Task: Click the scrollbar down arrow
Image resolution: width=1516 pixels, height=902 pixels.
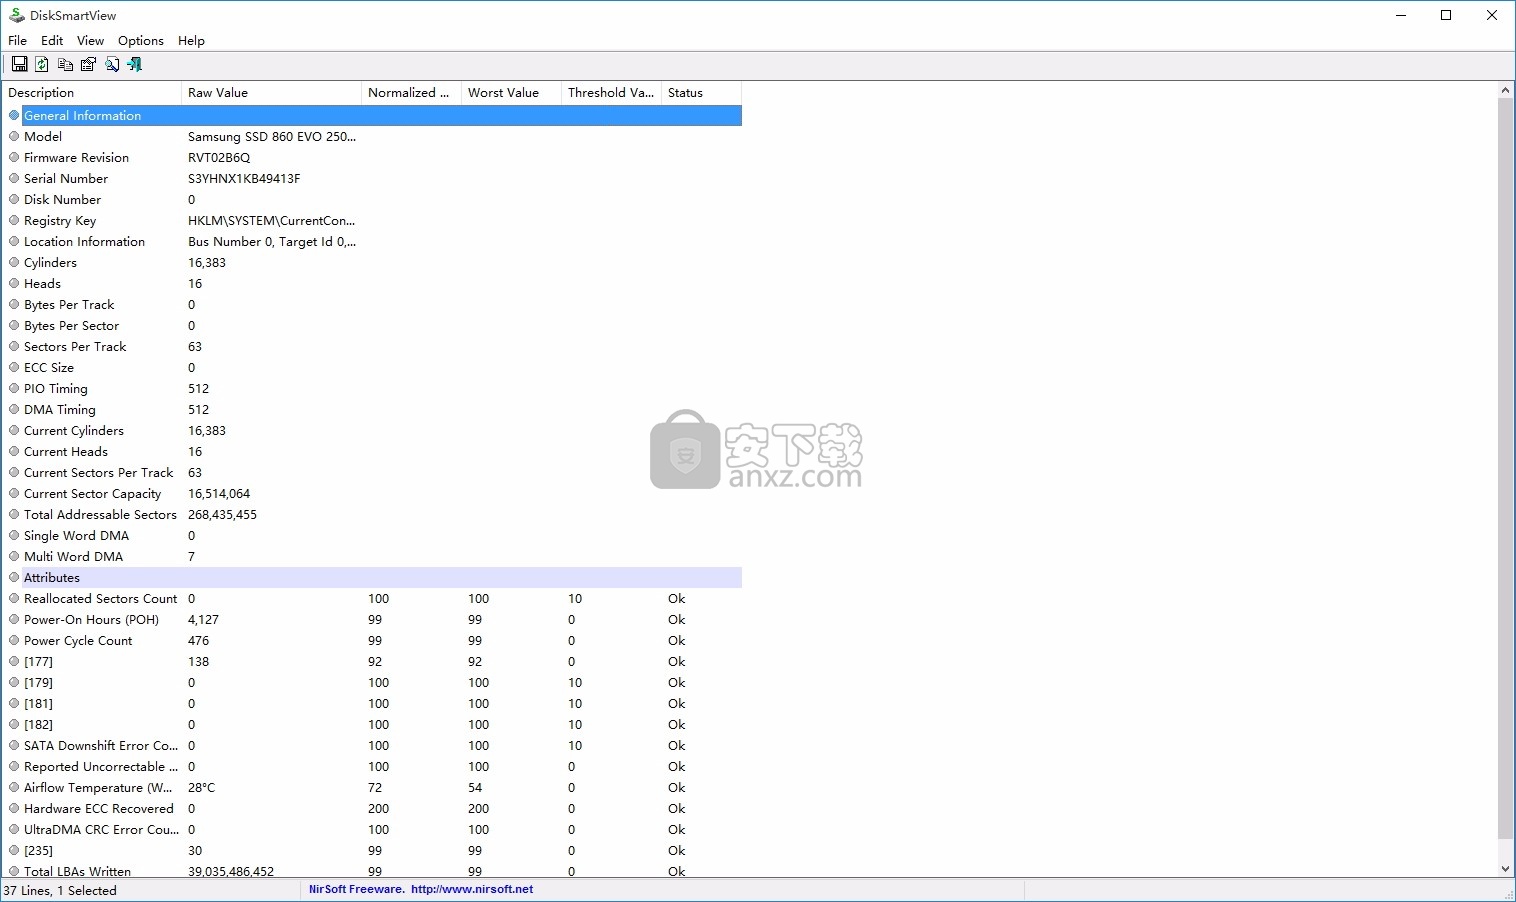Action: [1506, 869]
